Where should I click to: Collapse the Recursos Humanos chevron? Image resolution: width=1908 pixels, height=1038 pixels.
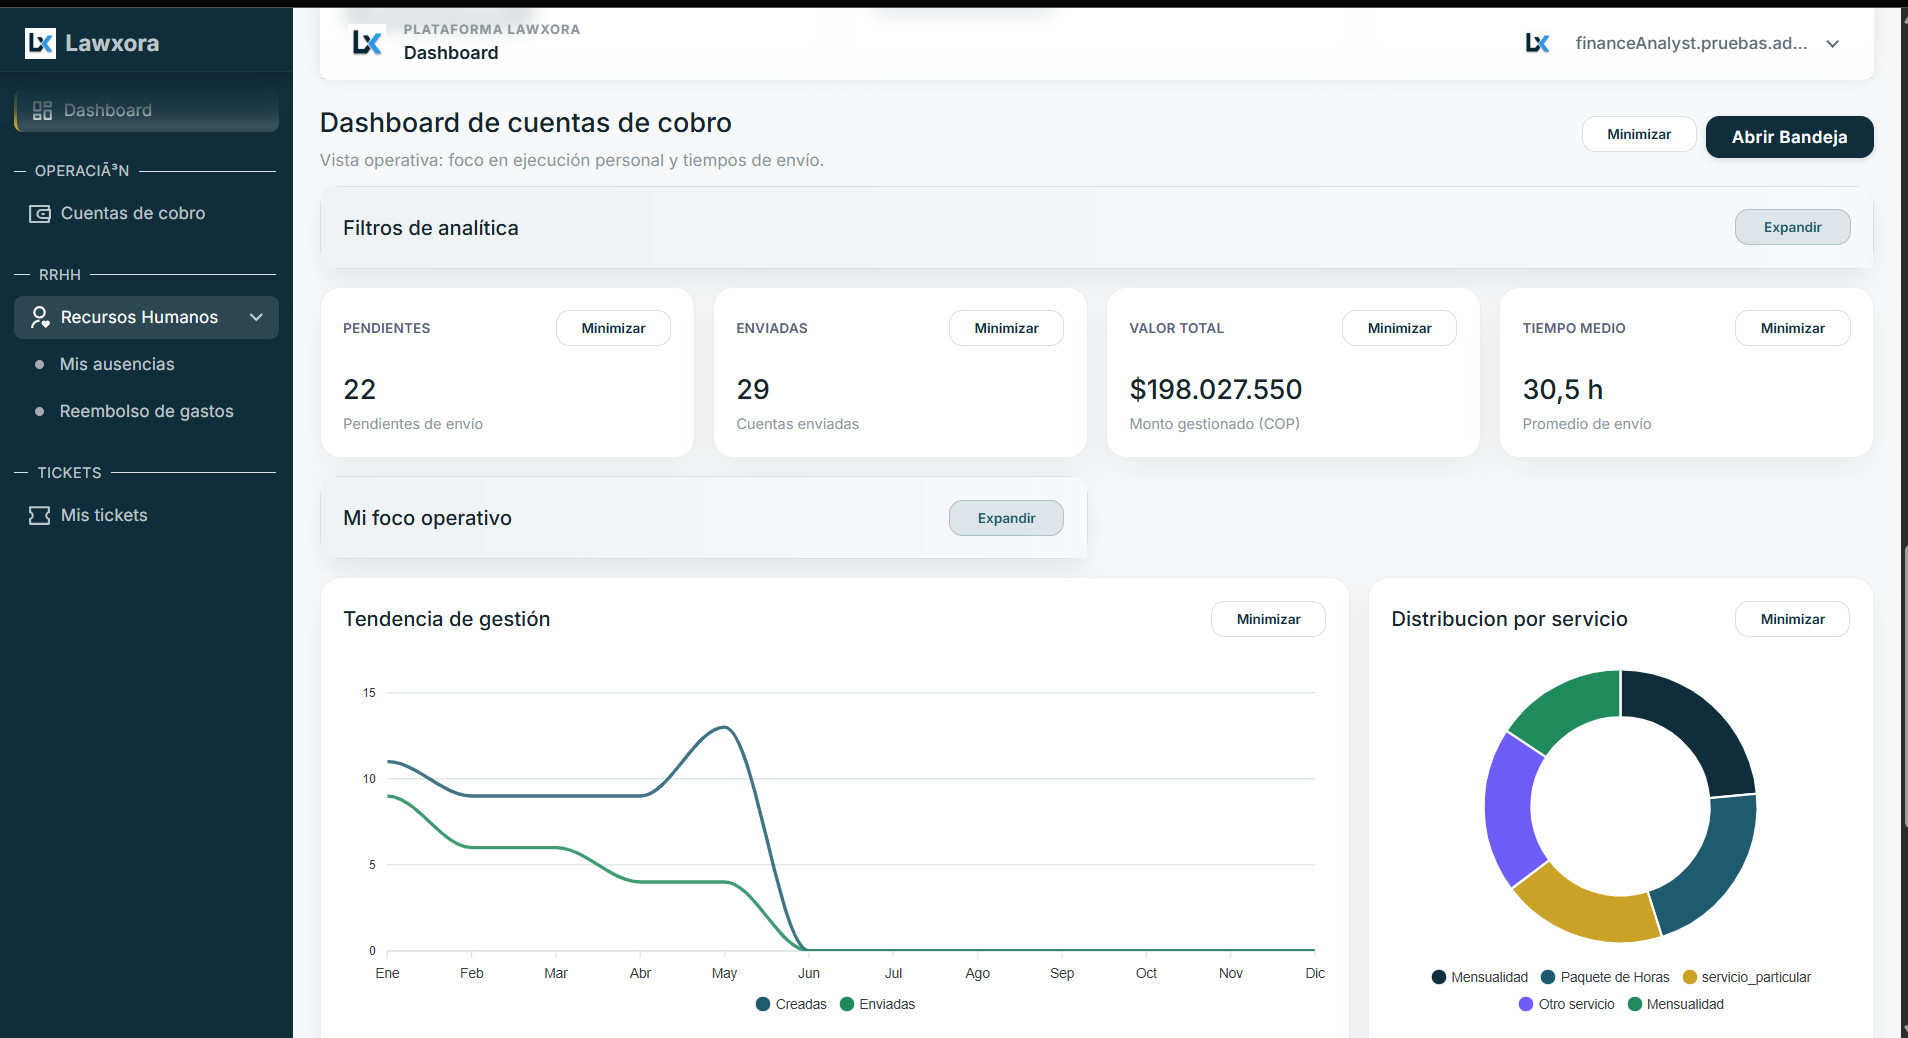256,317
